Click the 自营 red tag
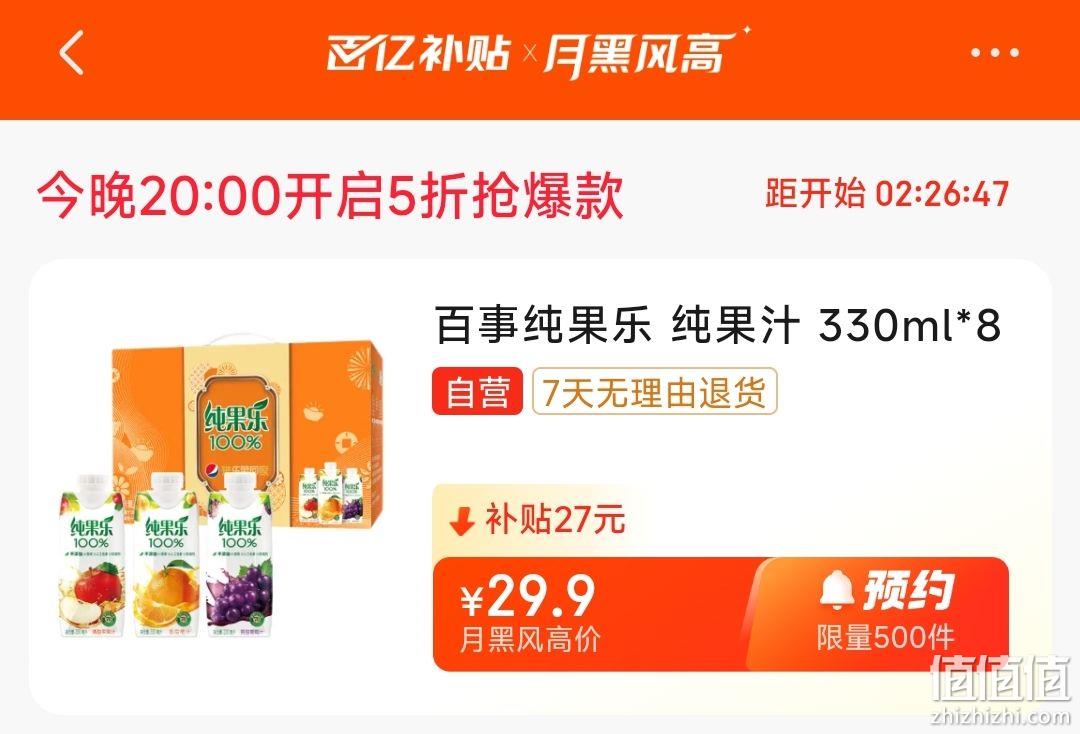This screenshot has height=734, width=1080. tap(477, 392)
